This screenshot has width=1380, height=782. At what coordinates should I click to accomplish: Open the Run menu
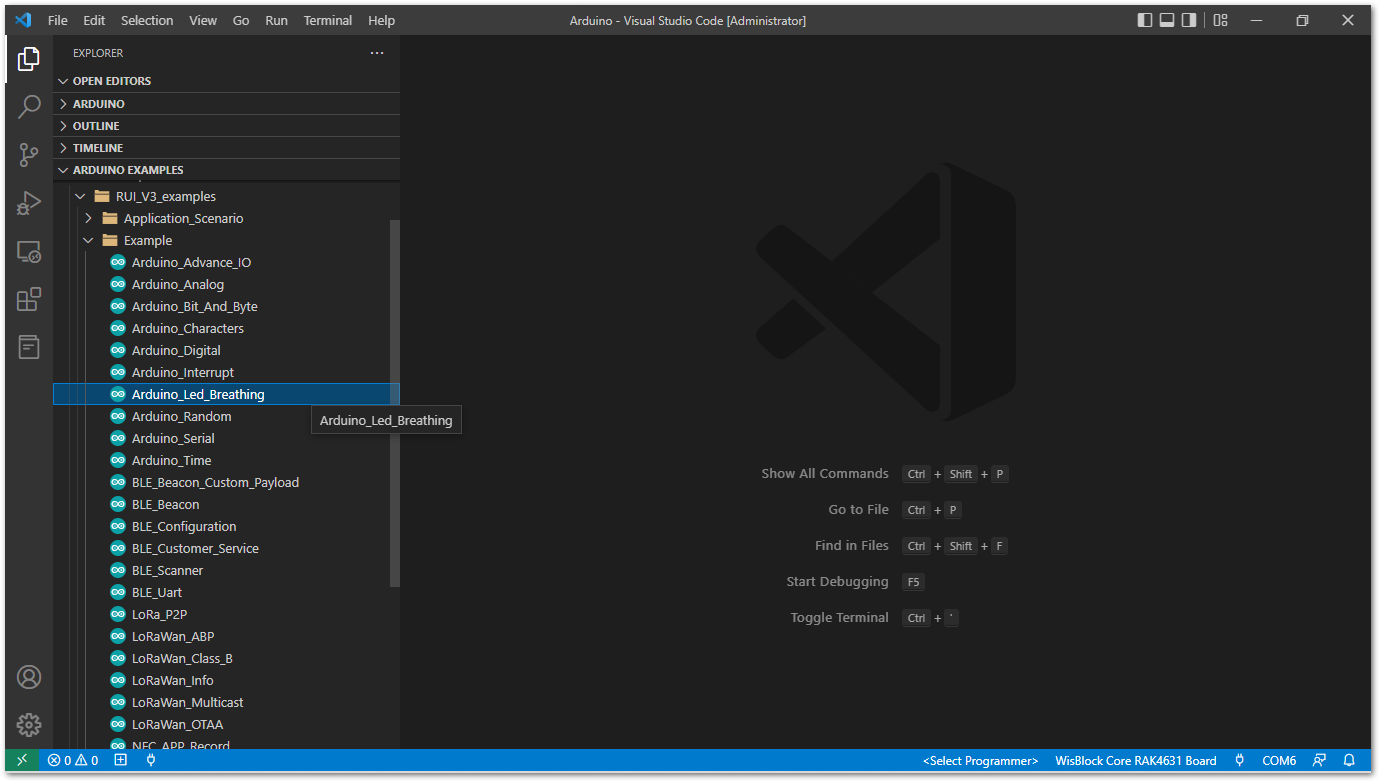click(276, 20)
